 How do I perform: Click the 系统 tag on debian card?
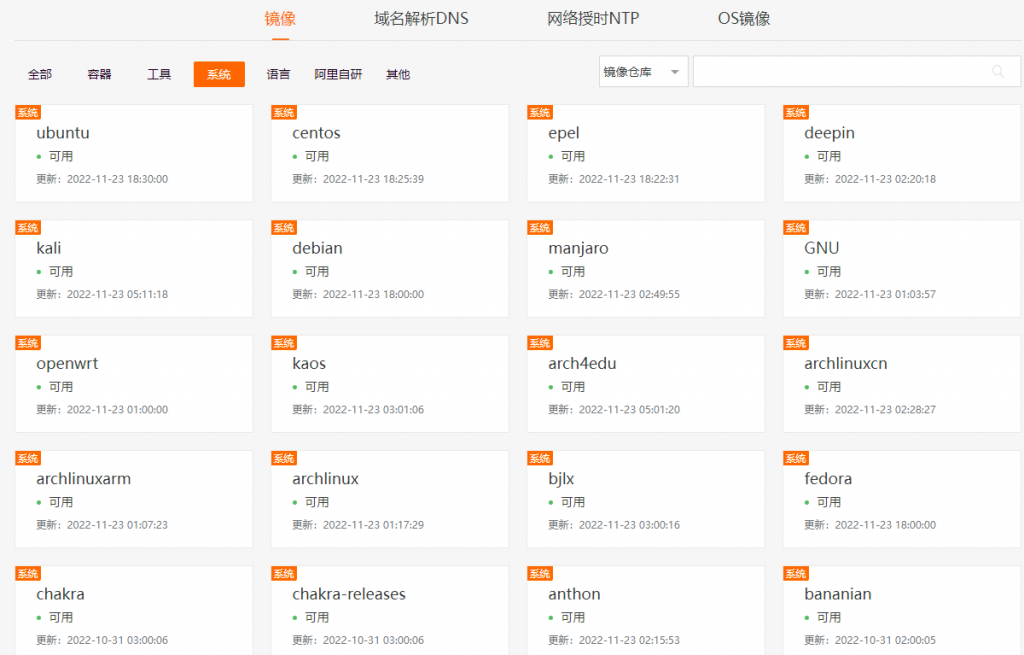click(x=284, y=227)
